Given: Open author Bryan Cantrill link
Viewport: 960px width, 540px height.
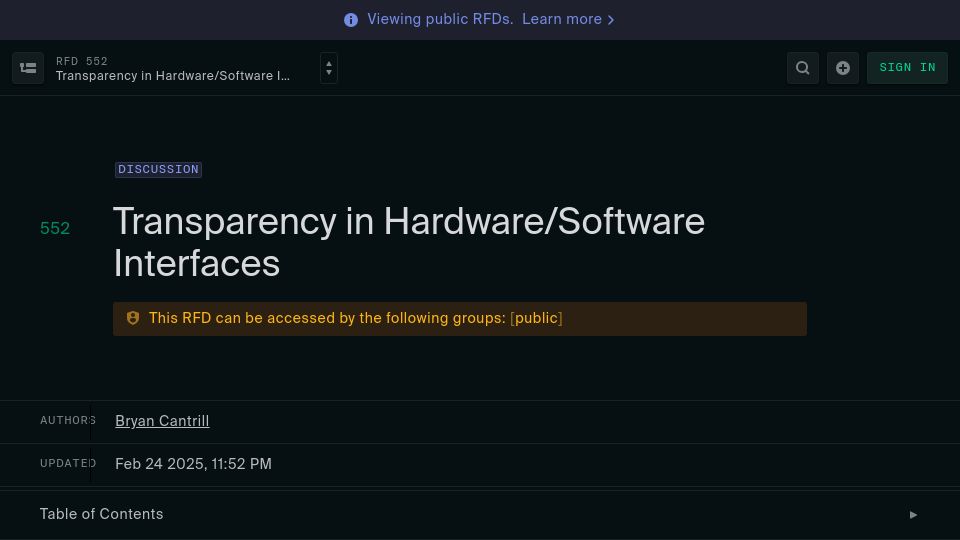Looking at the screenshot, I should tap(162, 421).
